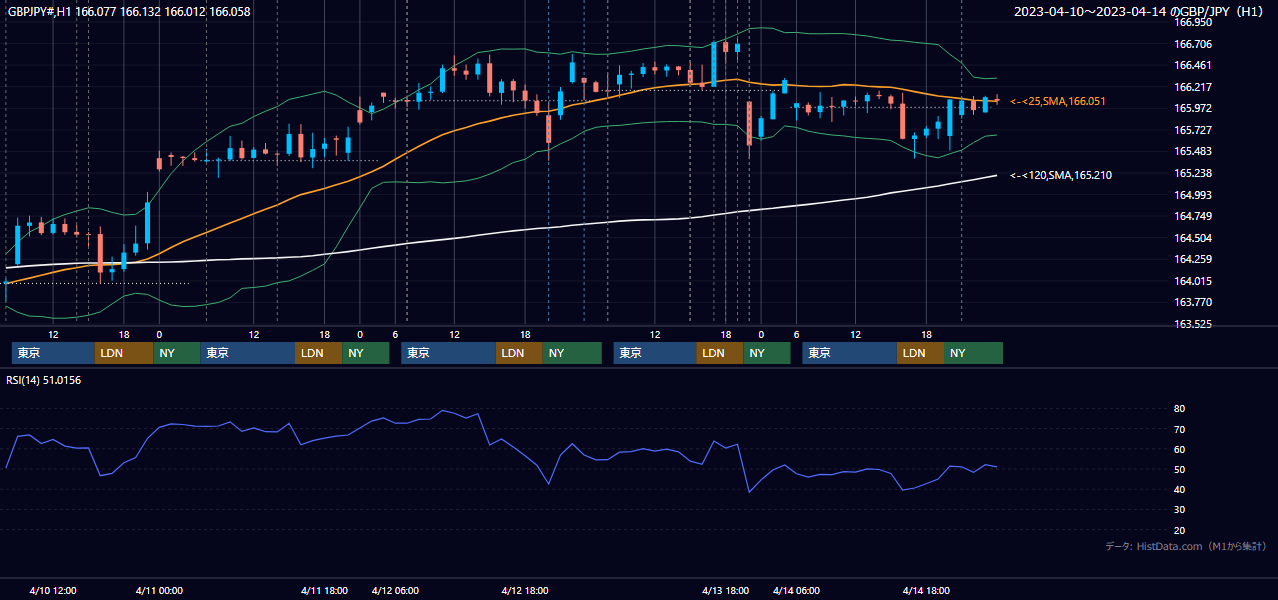Click the 25 SMA 166.051 label
Viewport: 1278px width, 600px height.
[1058, 102]
